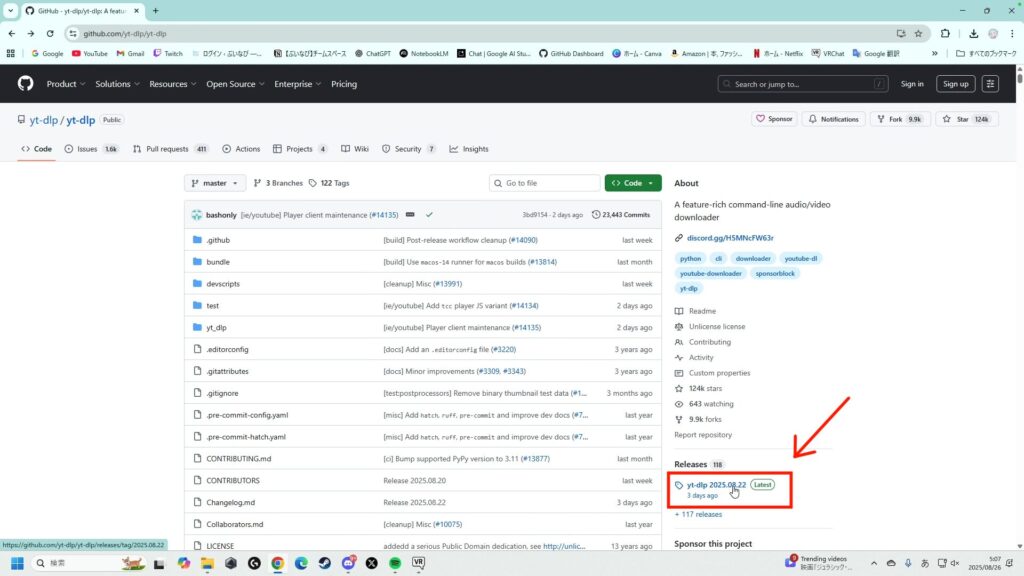Screen dimensions: 1024x576
Task: Open the green Code dropdown
Action: (632, 183)
